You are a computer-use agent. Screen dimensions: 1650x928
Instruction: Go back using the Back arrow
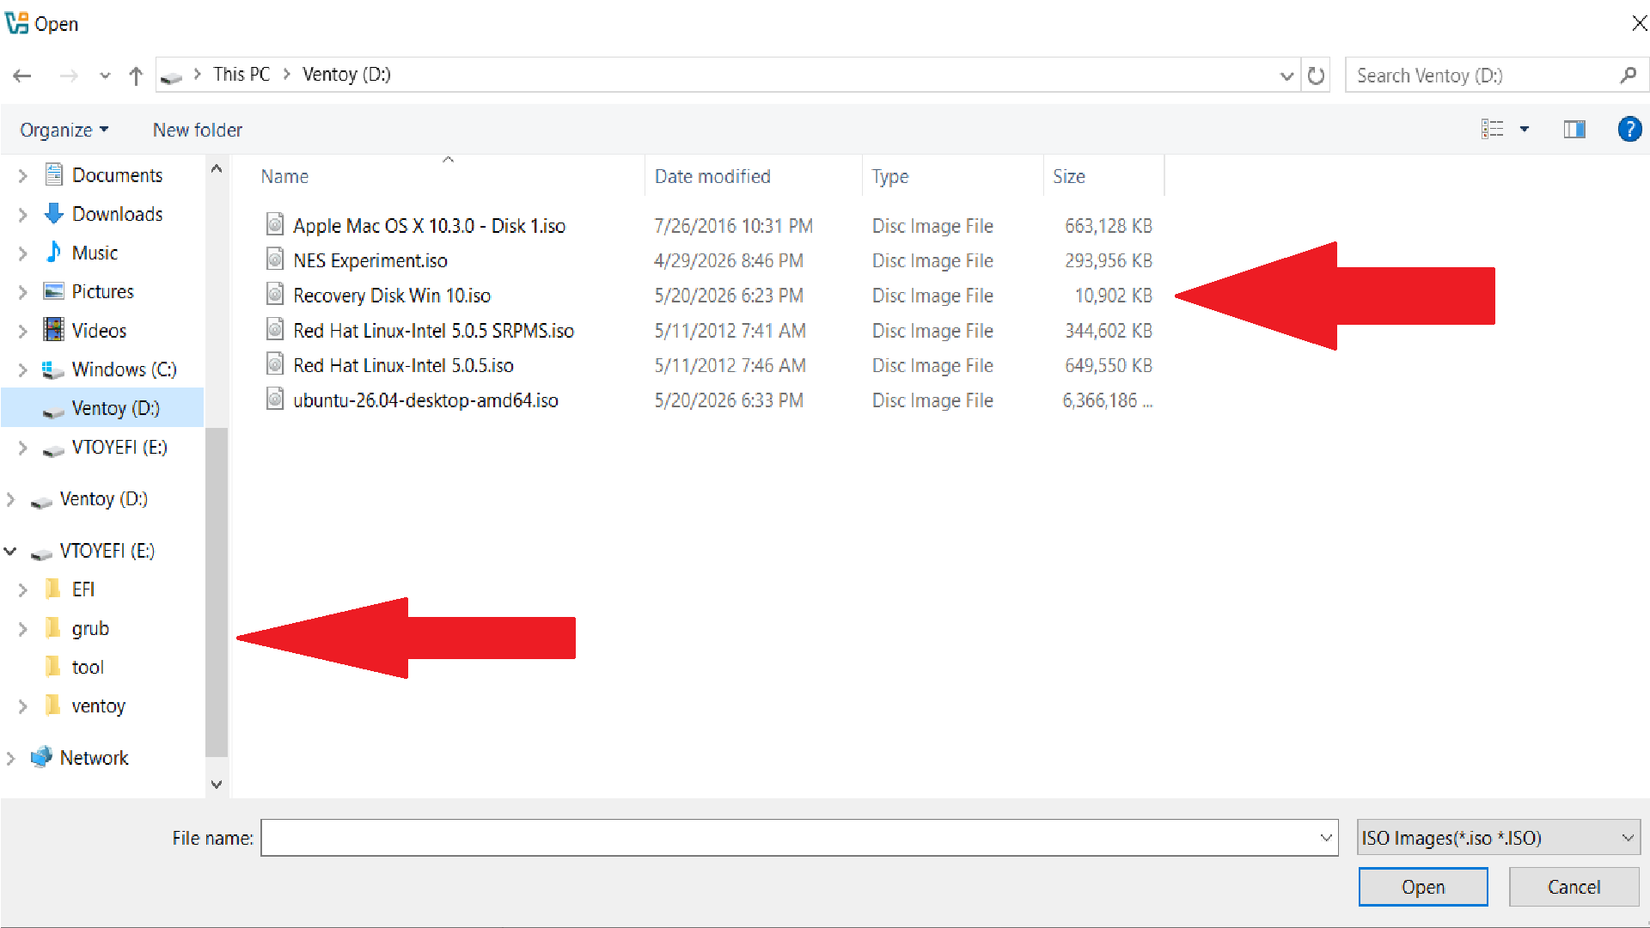coord(22,76)
